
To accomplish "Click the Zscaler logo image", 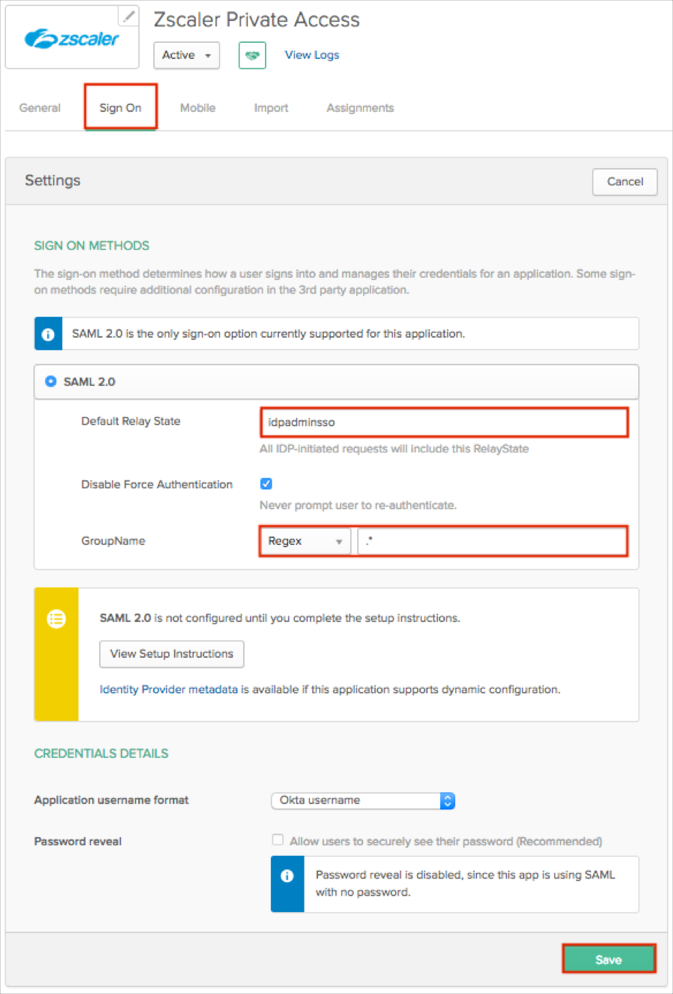I will coord(72,40).
